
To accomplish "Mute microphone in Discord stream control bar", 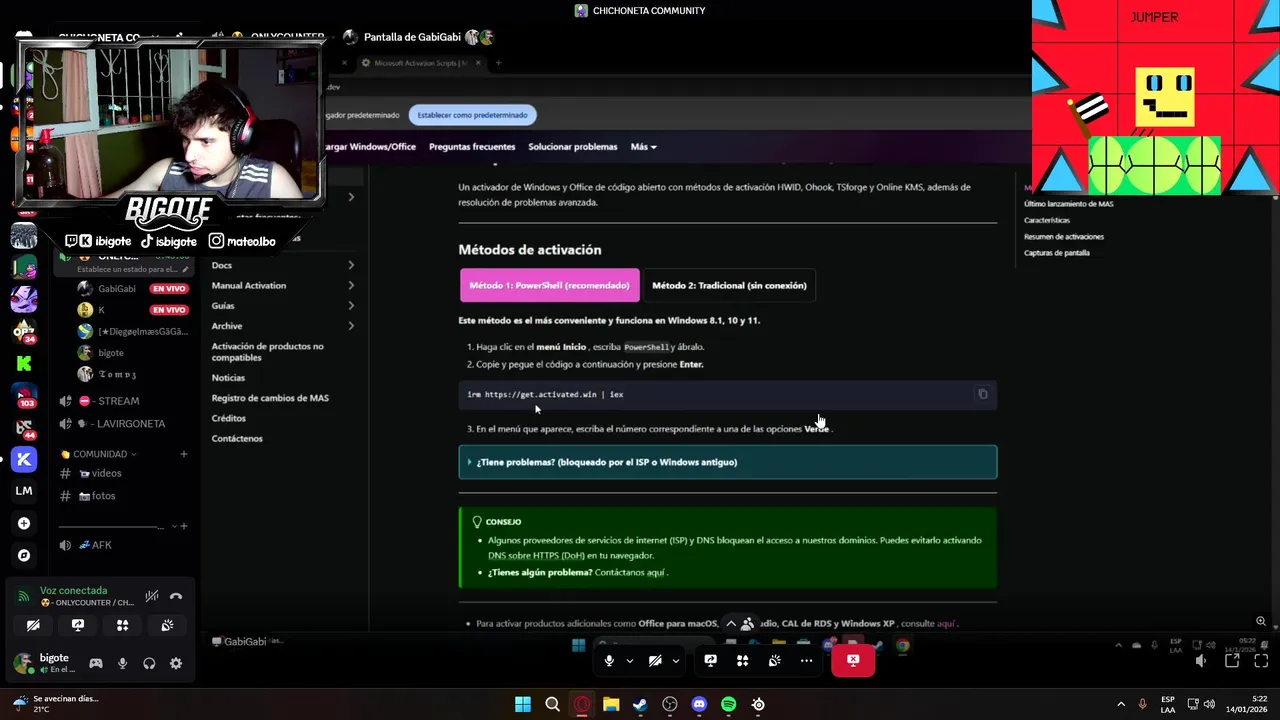I will [x=609, y=661].
